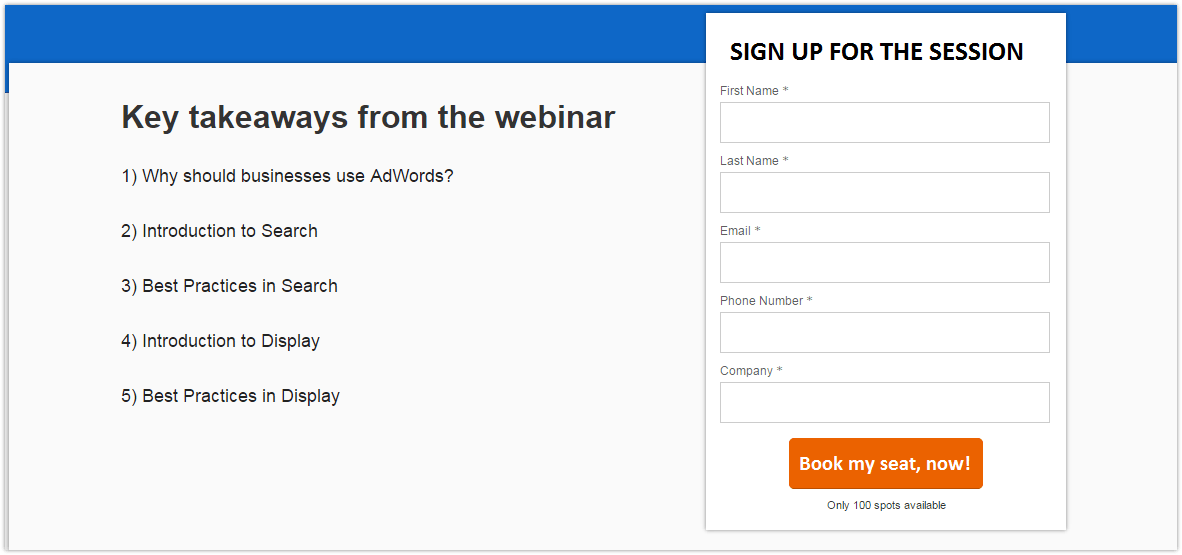Click the First Name input field

(884, 123)
